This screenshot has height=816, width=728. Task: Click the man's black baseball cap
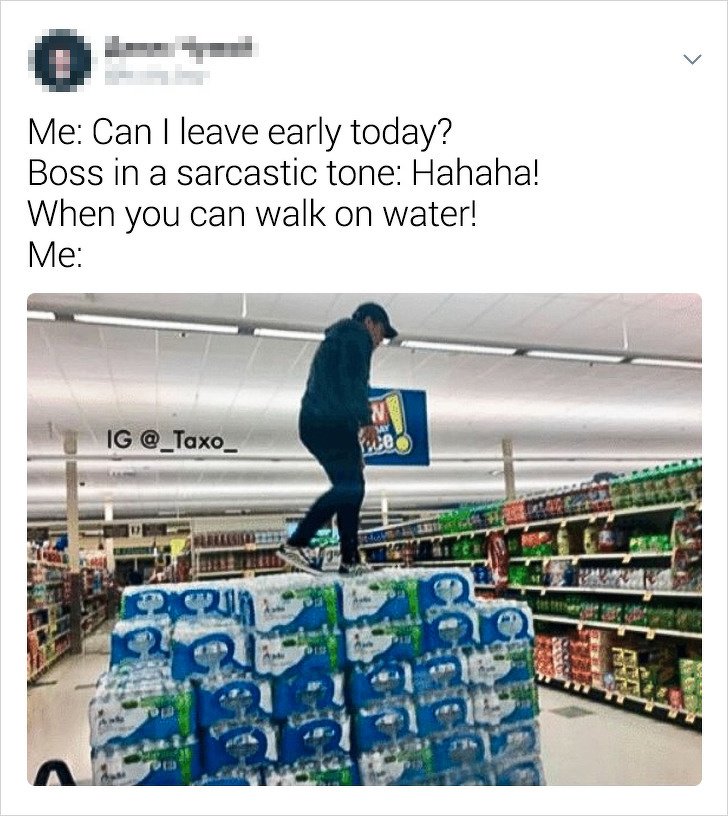[x=377, y=318]
